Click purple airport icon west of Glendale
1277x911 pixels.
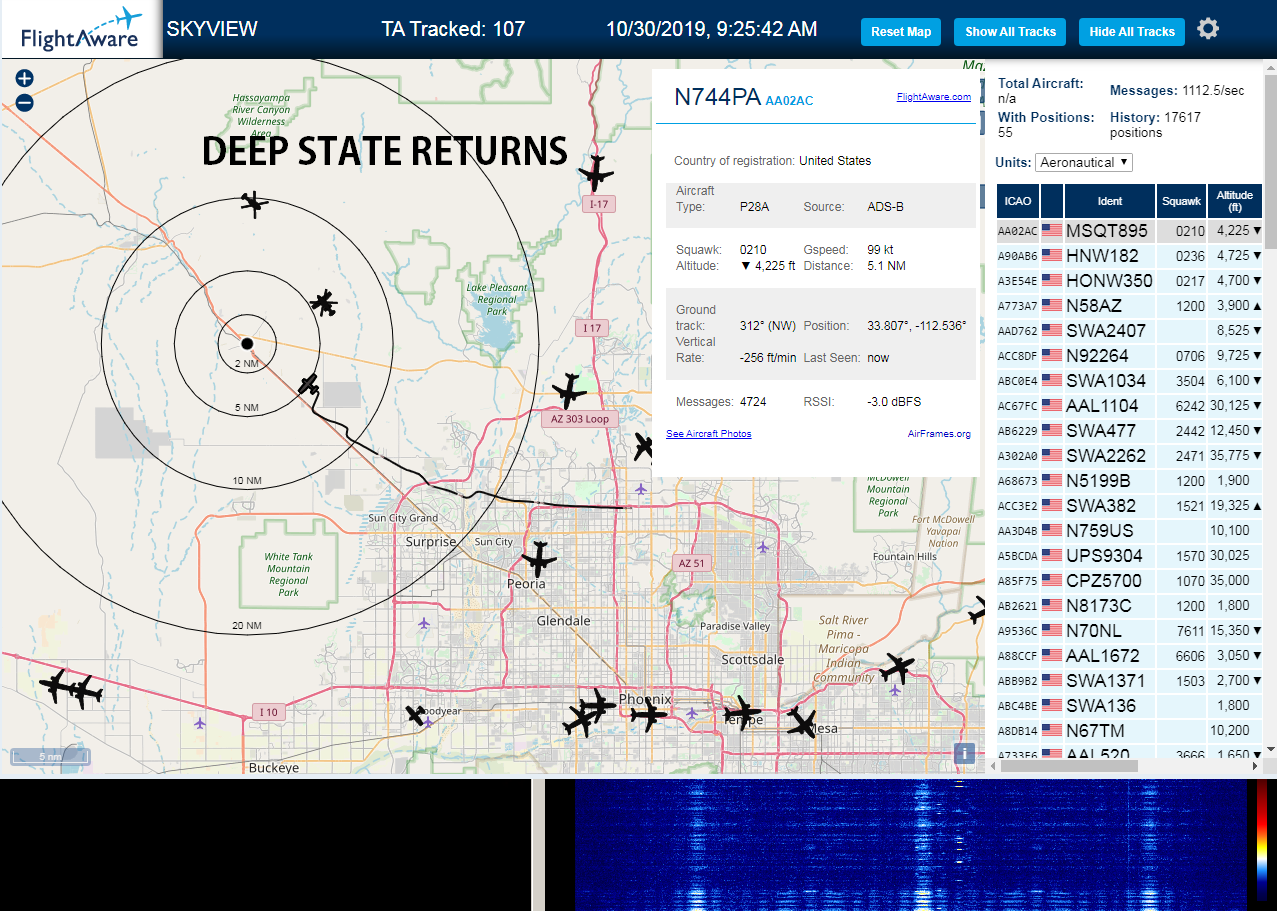point(424,623)
